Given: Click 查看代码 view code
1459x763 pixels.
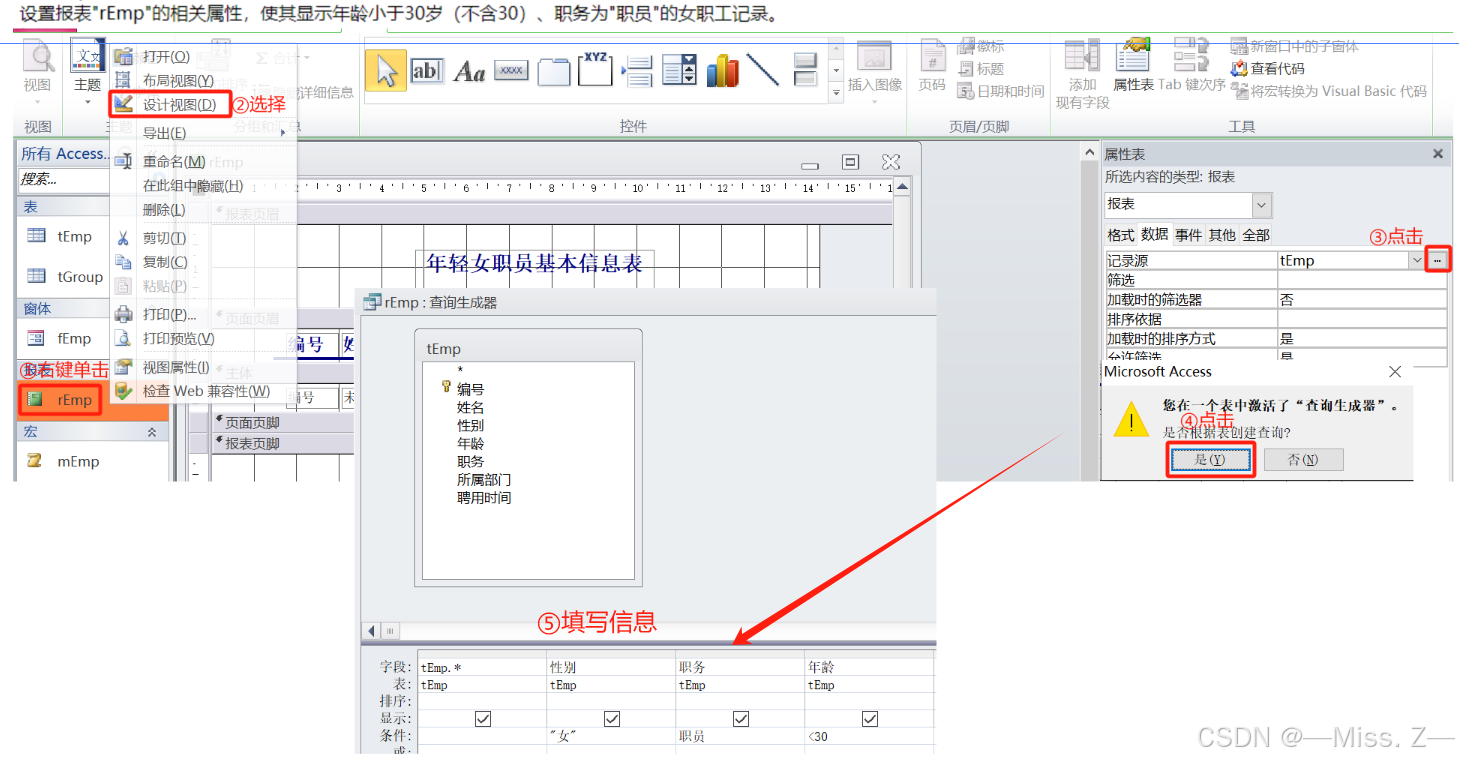Looking at the screenshot, I should [1267, 68].
